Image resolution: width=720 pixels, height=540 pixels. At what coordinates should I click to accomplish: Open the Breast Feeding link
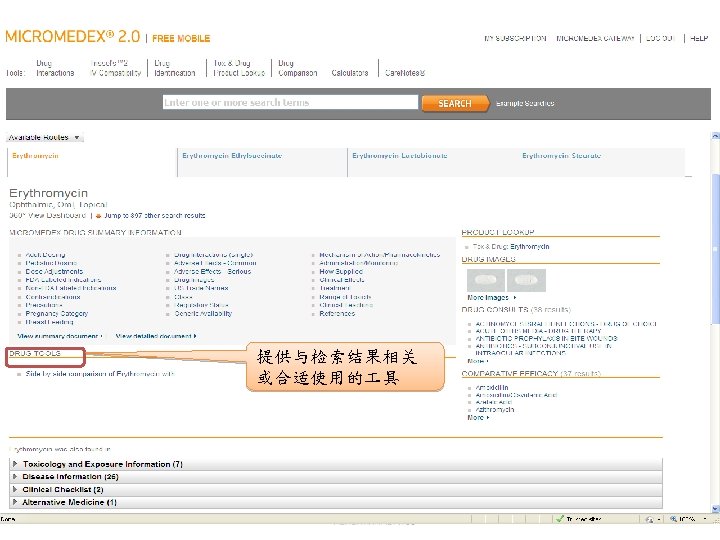click(x=50, y=322)
